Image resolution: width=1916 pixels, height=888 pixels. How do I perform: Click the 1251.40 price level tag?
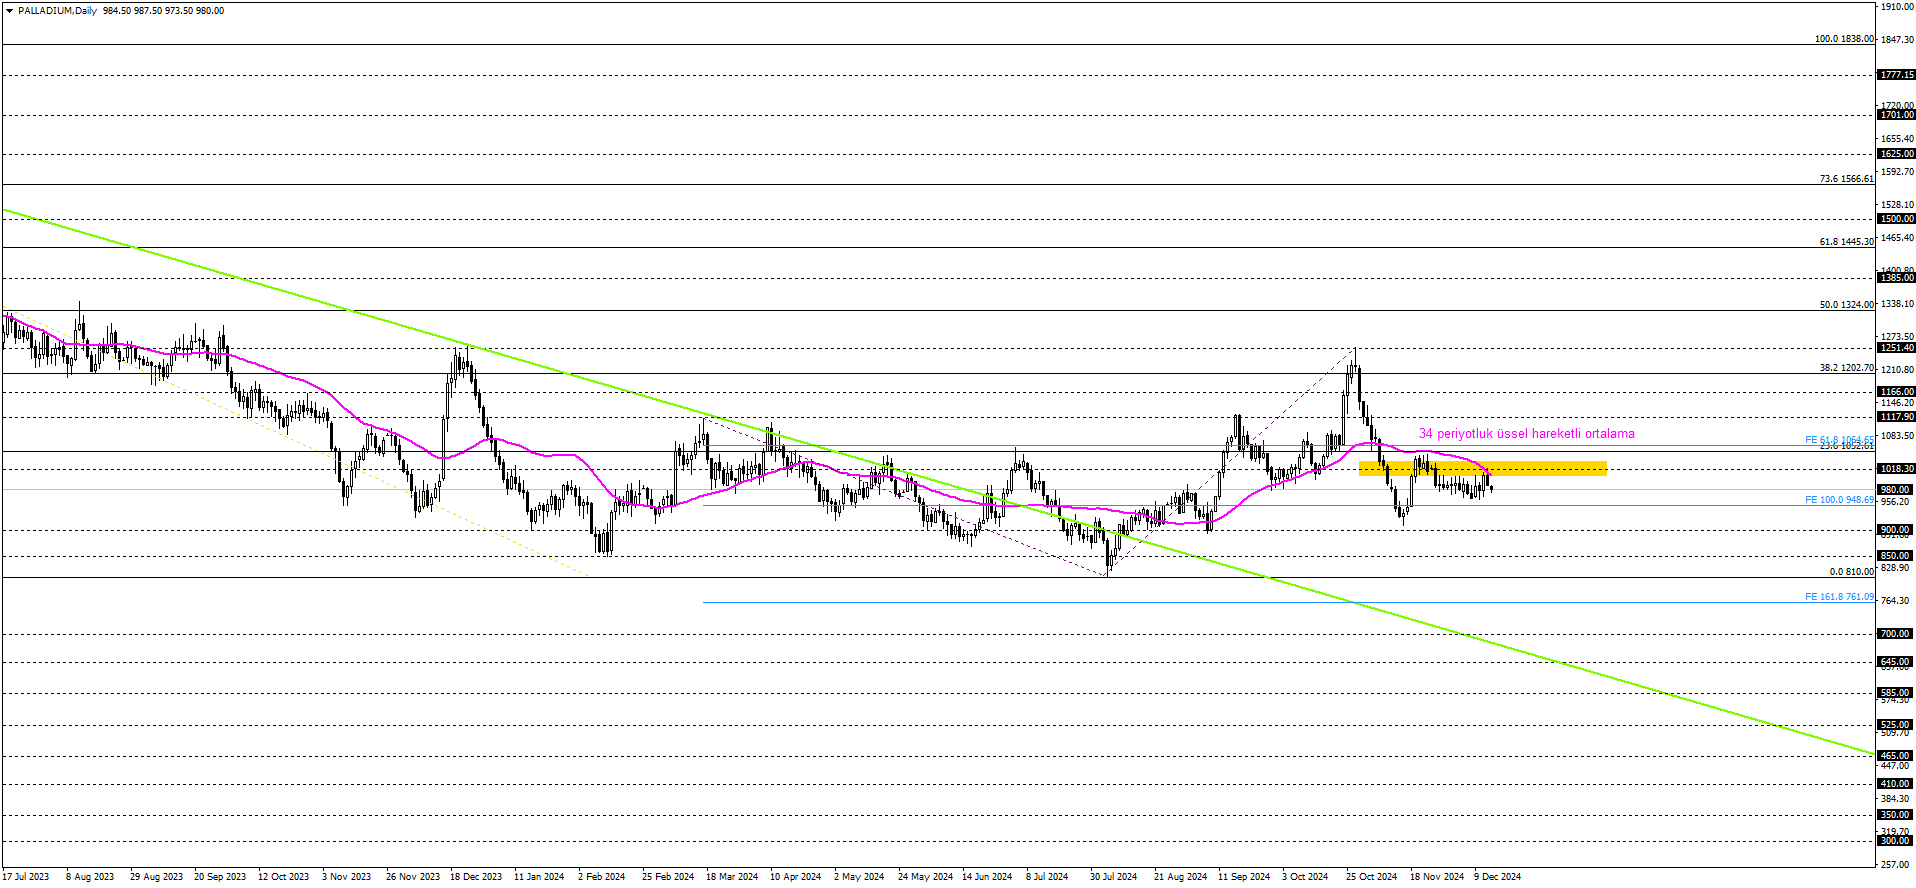[1896, 348]
